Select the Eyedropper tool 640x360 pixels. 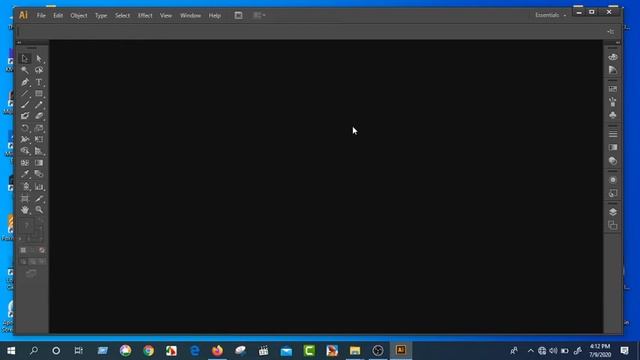(x=25, y=174)
